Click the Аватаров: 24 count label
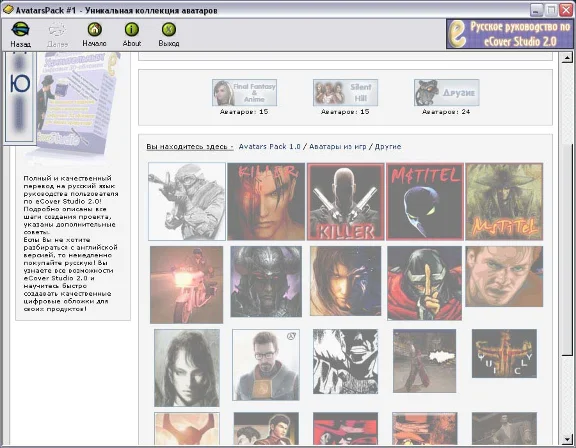Viewport: 576px width, 448px height. 446,112
